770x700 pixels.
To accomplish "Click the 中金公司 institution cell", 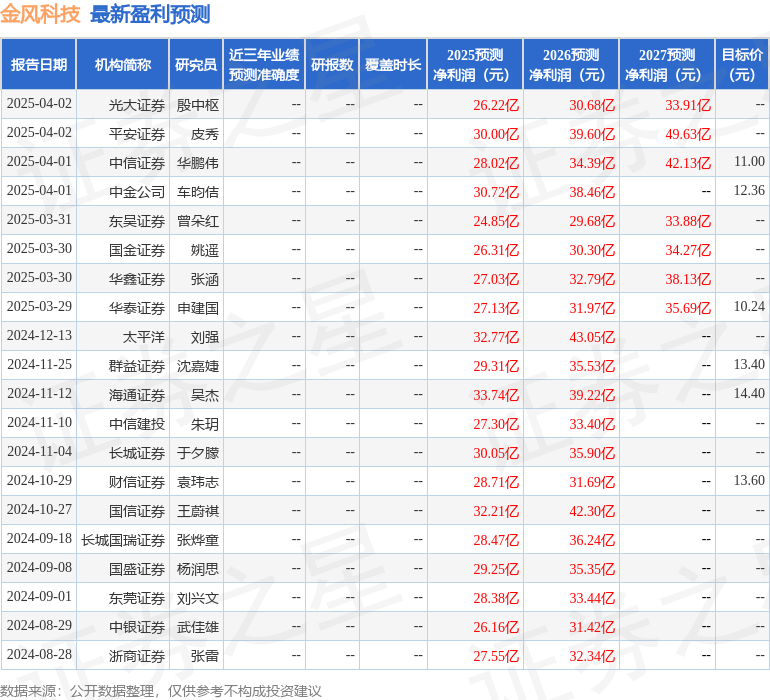I will click(x=137, y=192).
